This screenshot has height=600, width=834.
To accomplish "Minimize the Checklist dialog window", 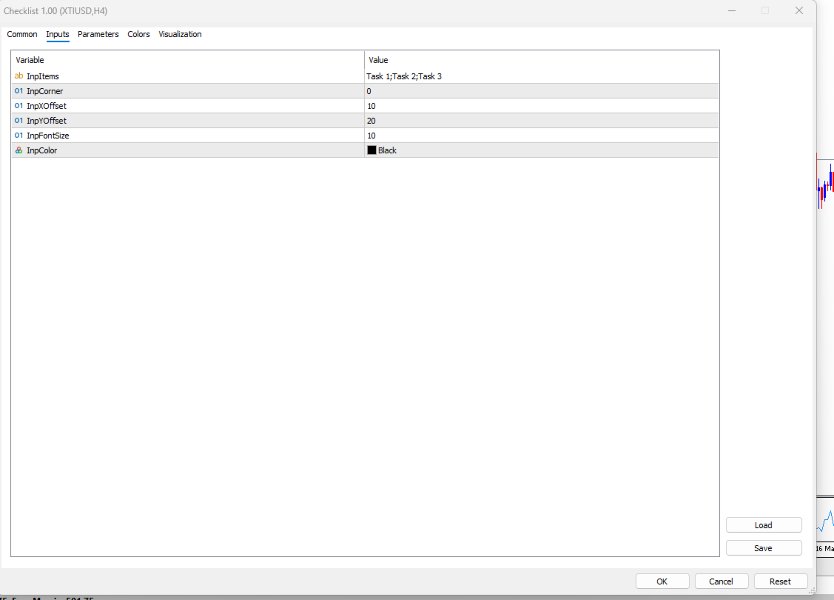I will [x=732, y=11].
